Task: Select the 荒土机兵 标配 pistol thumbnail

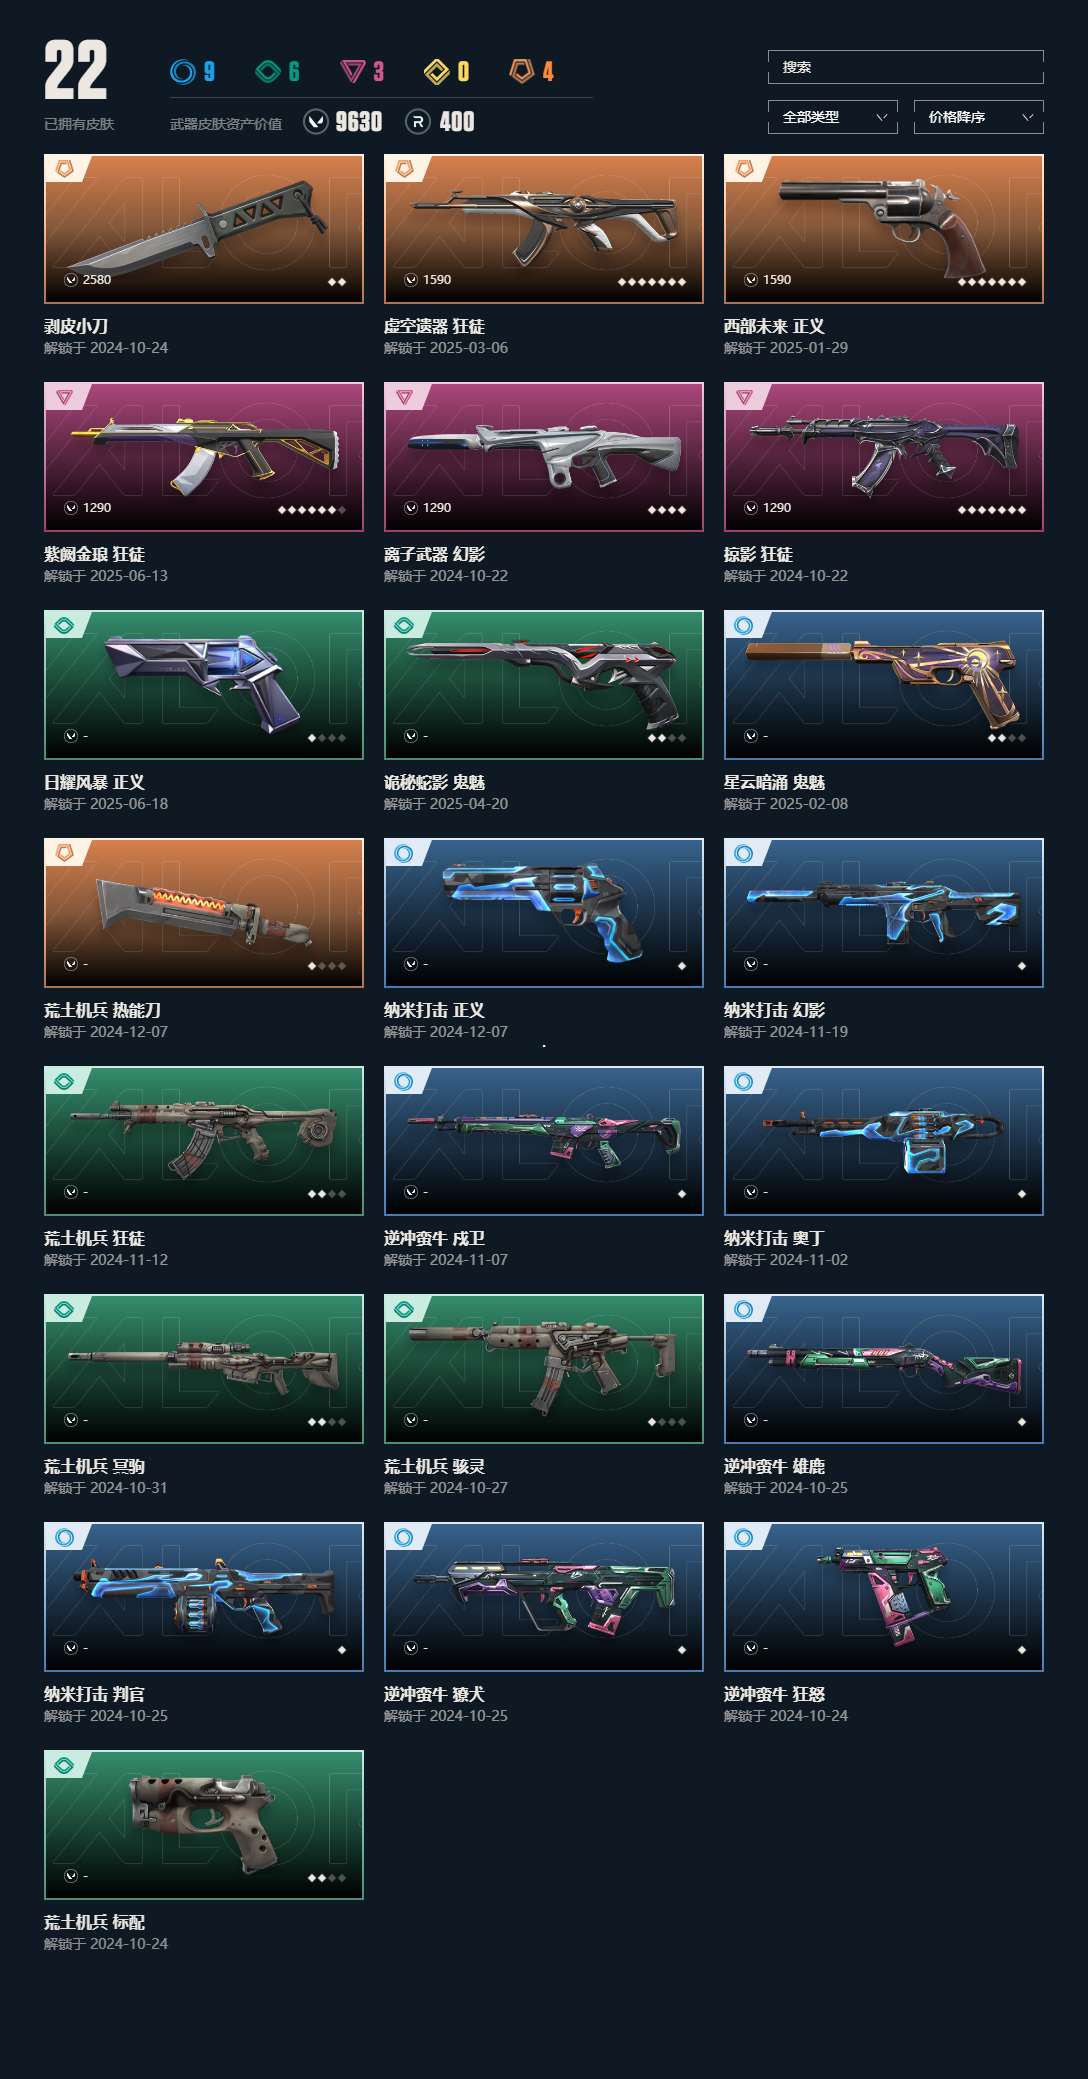Action: pyautogui.click(x=204, y=1825)
